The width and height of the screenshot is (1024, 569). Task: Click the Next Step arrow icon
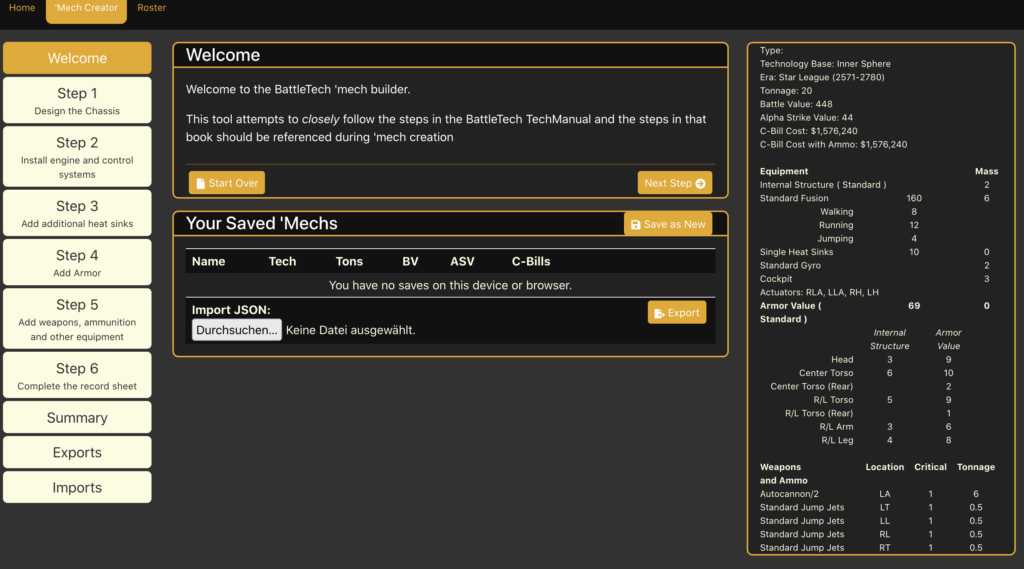[x=701, y=184]
